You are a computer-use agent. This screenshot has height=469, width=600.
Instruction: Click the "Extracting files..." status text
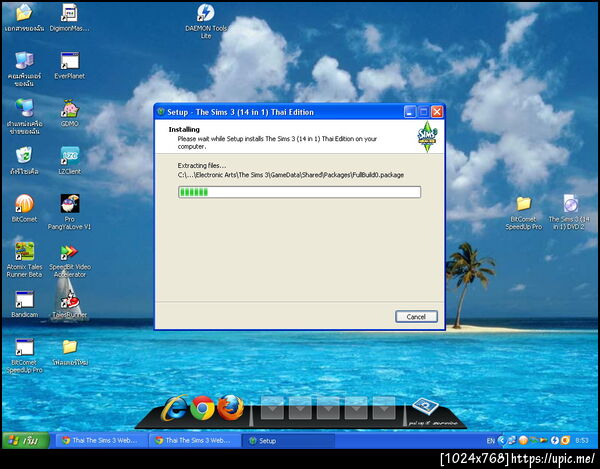202,166
